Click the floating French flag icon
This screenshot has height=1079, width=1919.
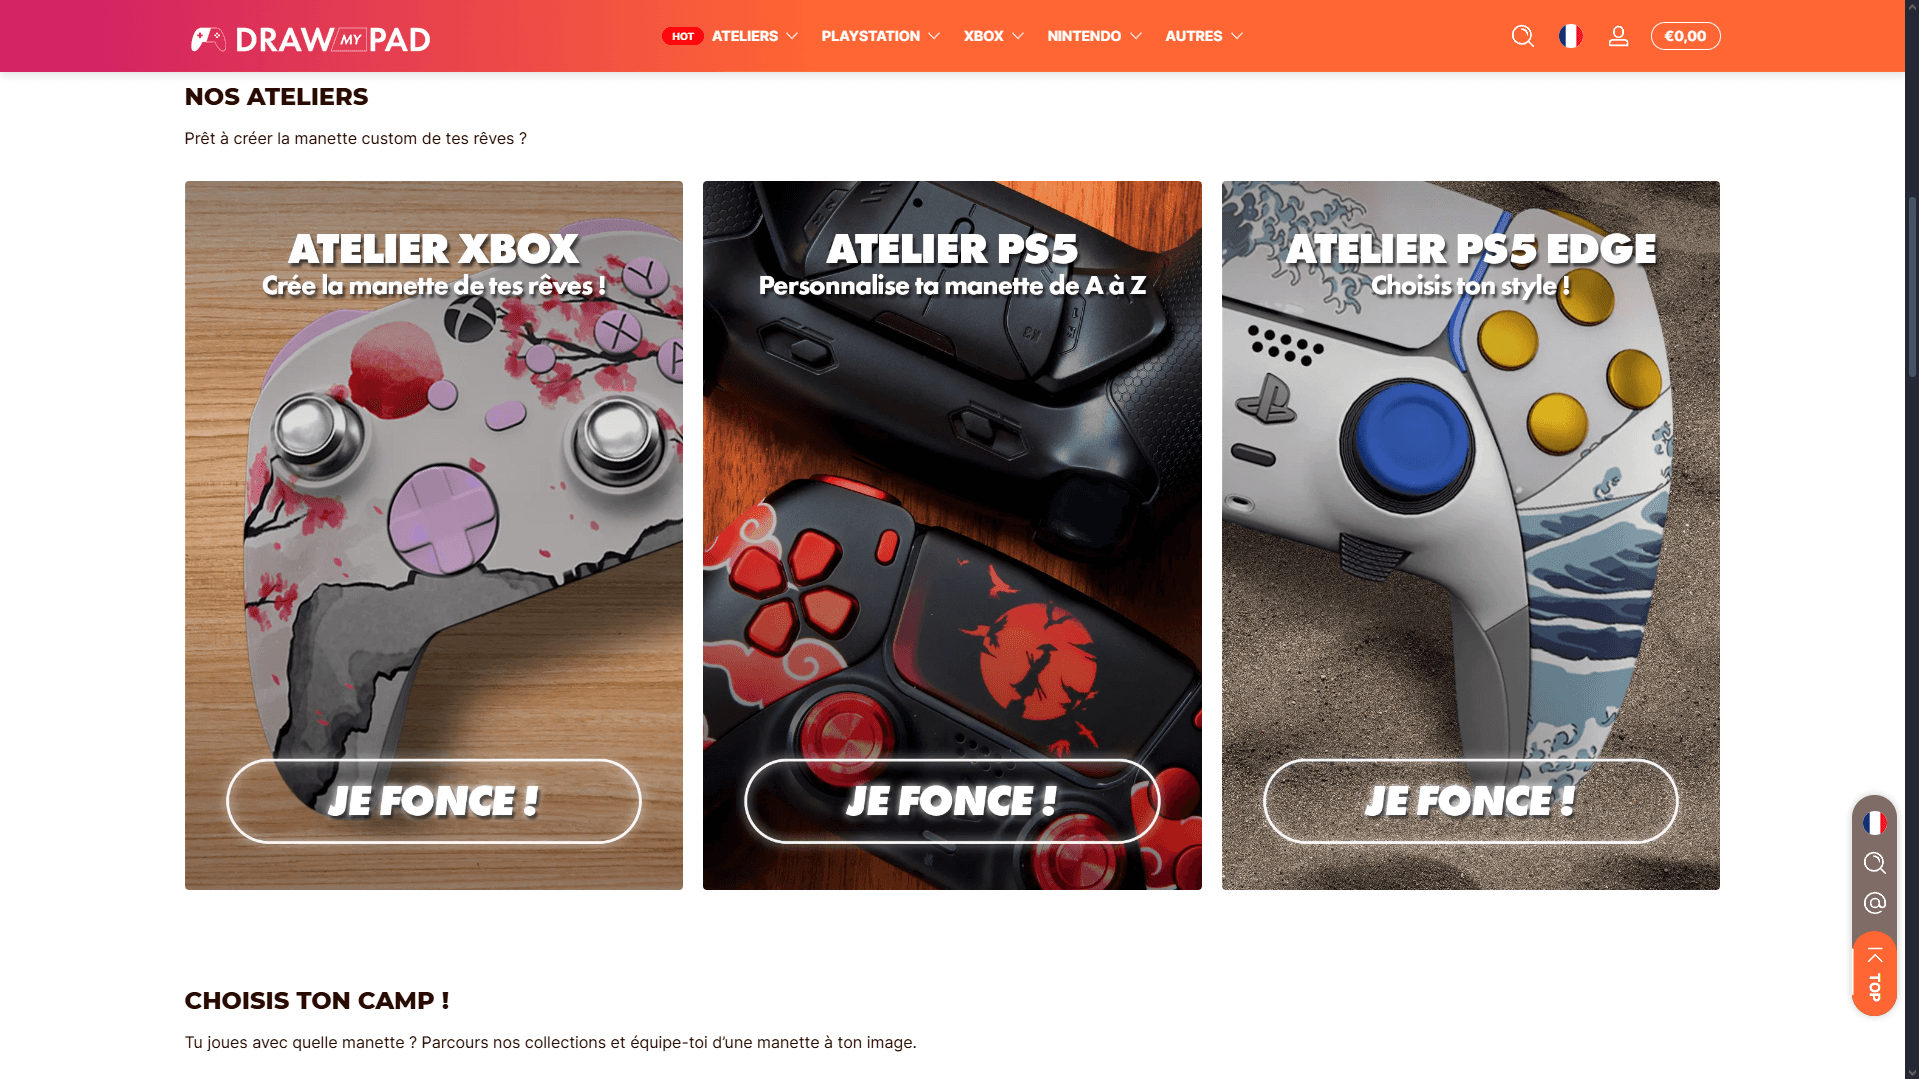point(1874,823)
